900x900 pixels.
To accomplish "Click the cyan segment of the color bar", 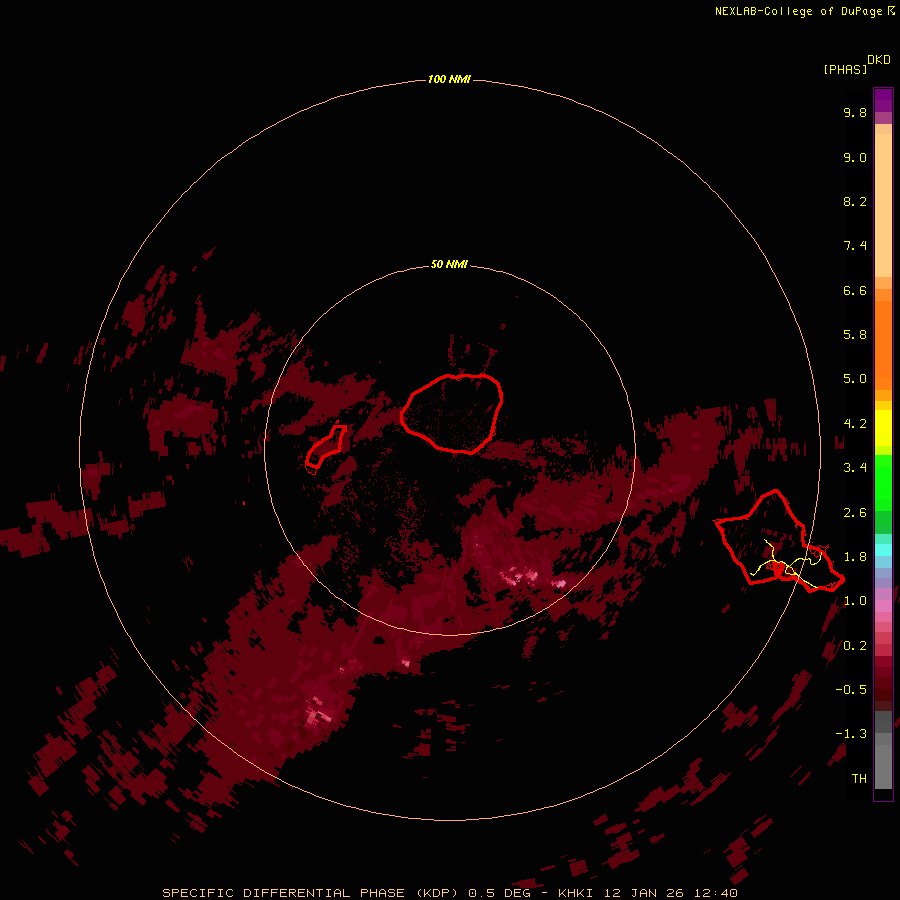I will [x=883, y=550].
